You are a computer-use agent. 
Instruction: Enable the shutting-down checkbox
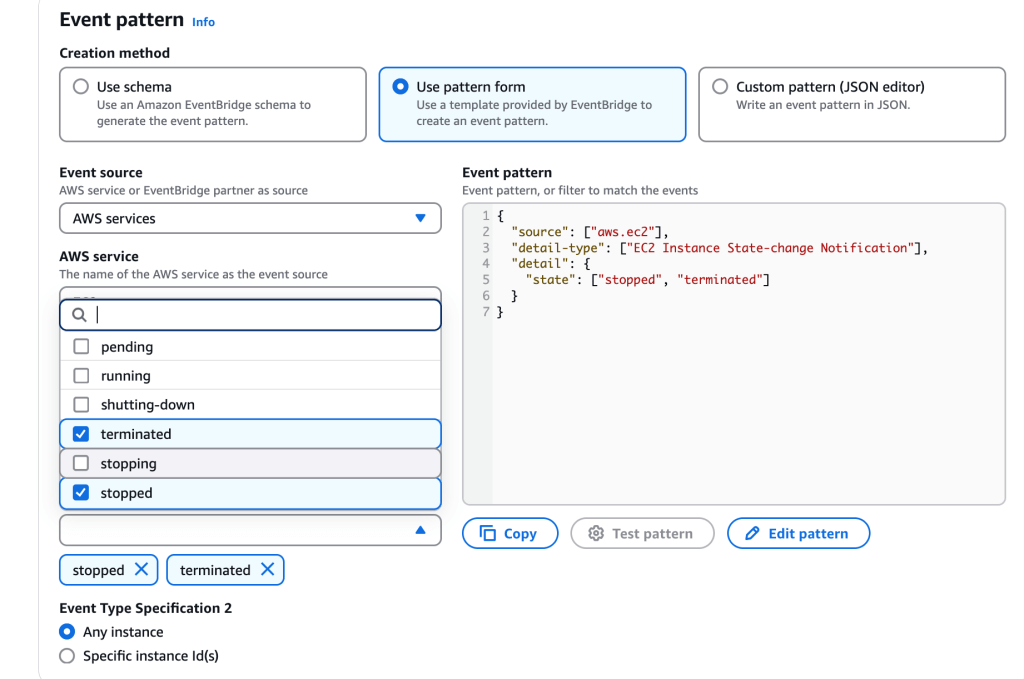[x=82, y=405]
